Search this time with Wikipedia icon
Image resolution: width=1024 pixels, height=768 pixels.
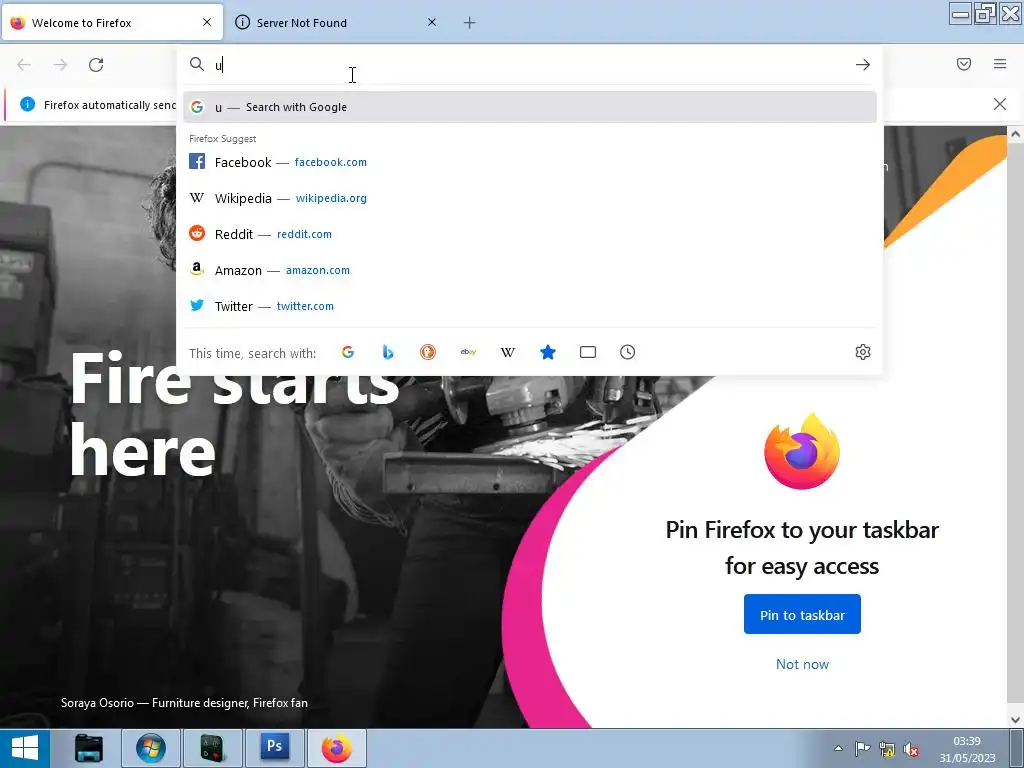[508, 353]
